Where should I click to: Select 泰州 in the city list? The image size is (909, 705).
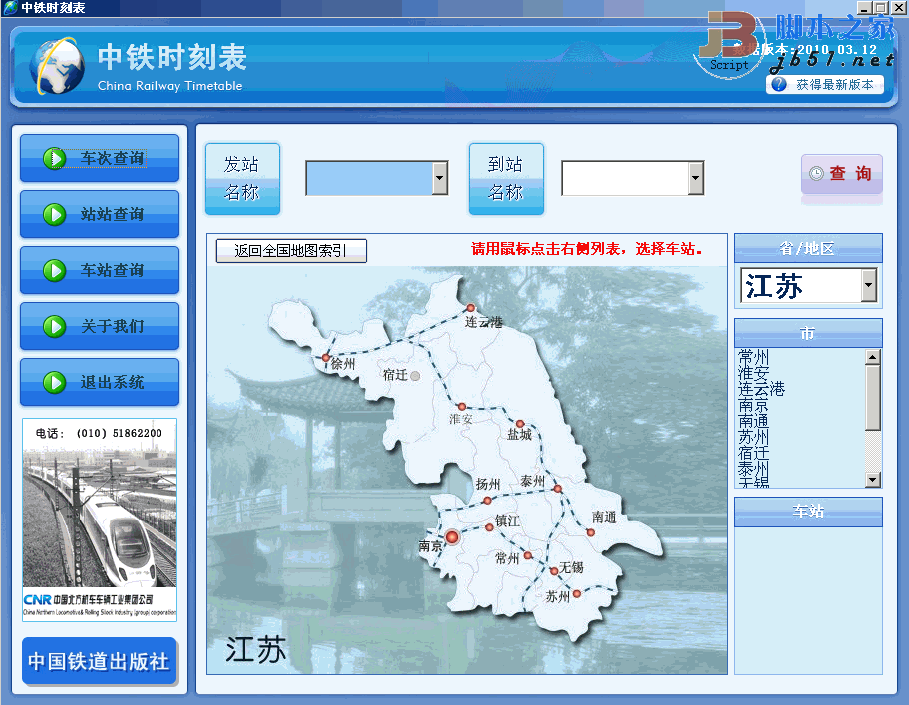[x=753, y=470]
